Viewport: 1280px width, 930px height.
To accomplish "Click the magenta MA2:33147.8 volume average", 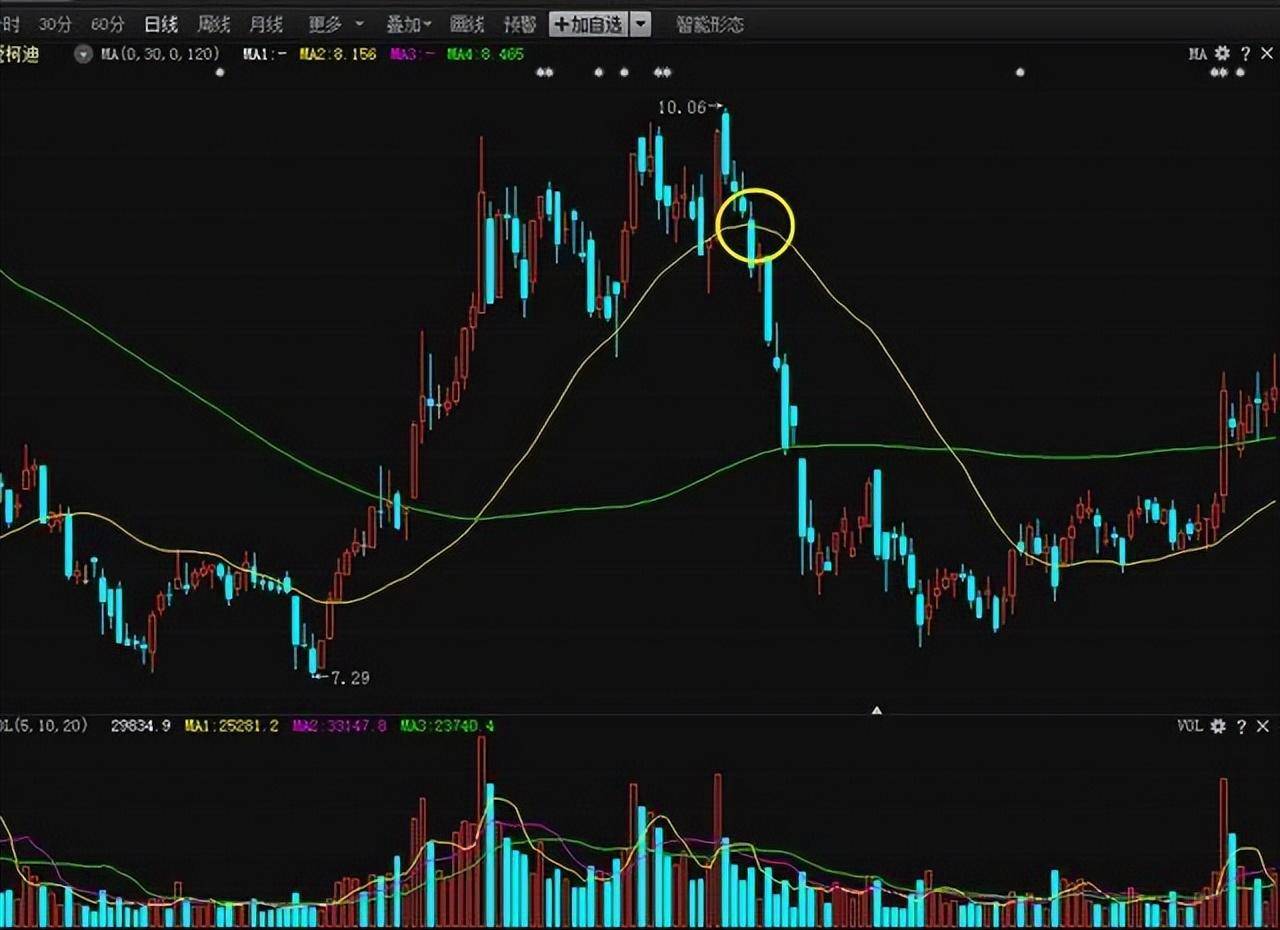I will (x=339, y=725).
